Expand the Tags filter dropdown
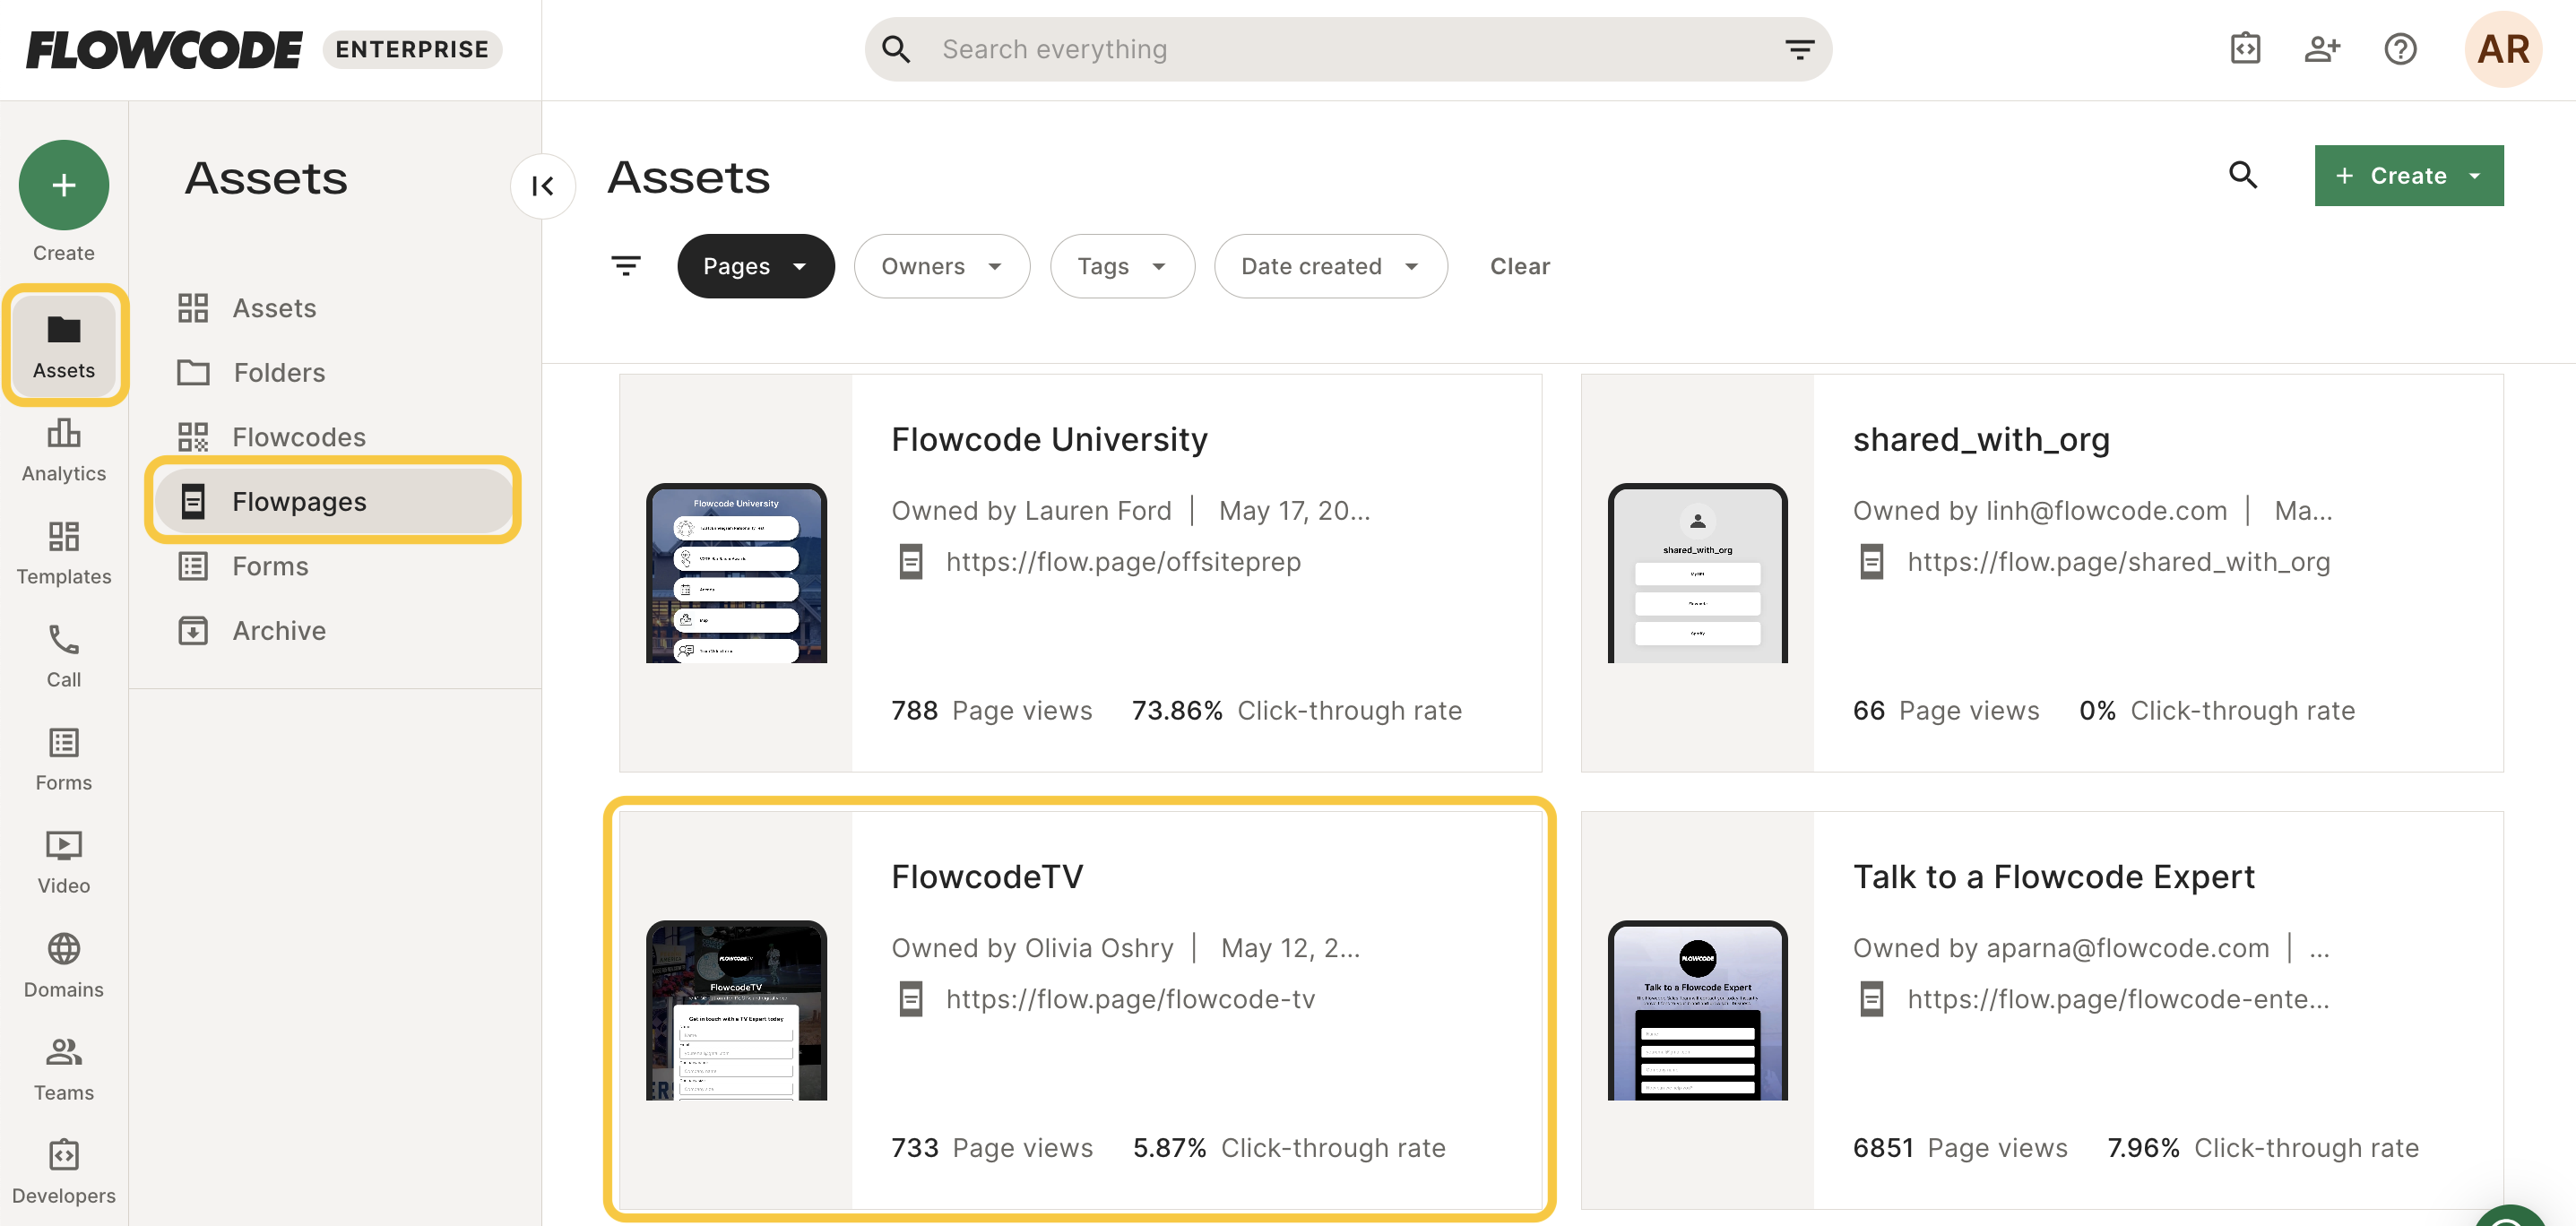Viewport: 2576px width, 1226px height. point(1122,266)
